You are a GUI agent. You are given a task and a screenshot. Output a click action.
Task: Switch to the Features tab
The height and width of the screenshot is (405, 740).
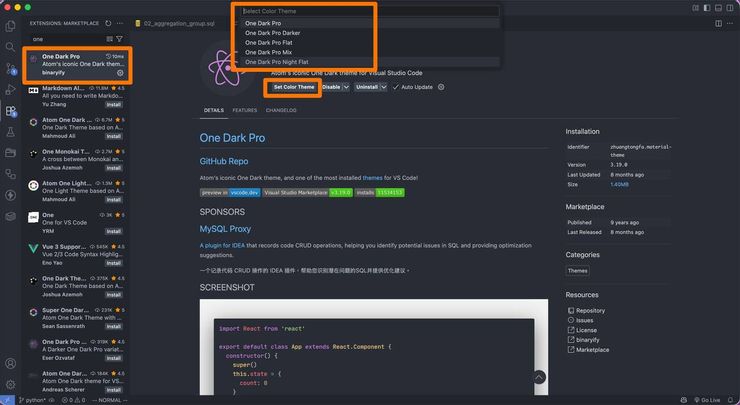(244, 110)
